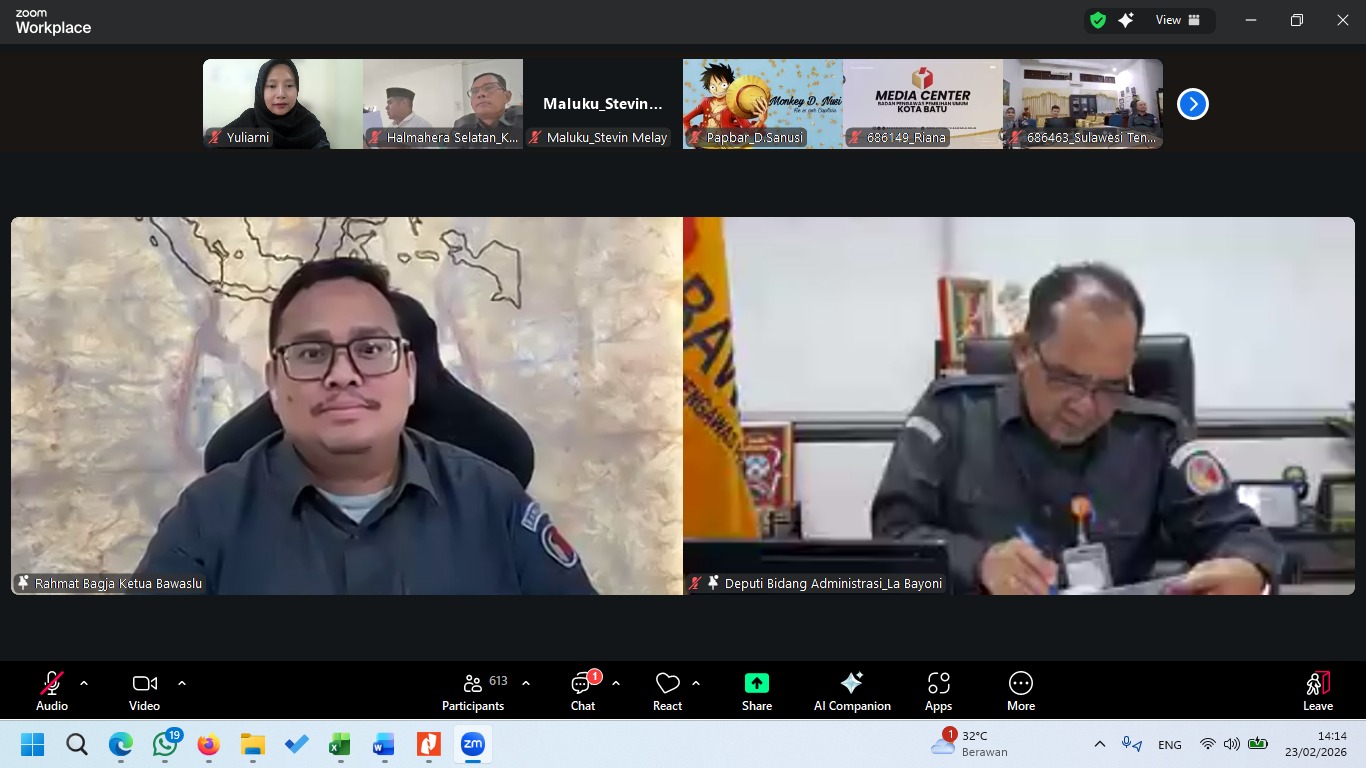
Task: Leave the meeting
Action: pos(1317,691)
